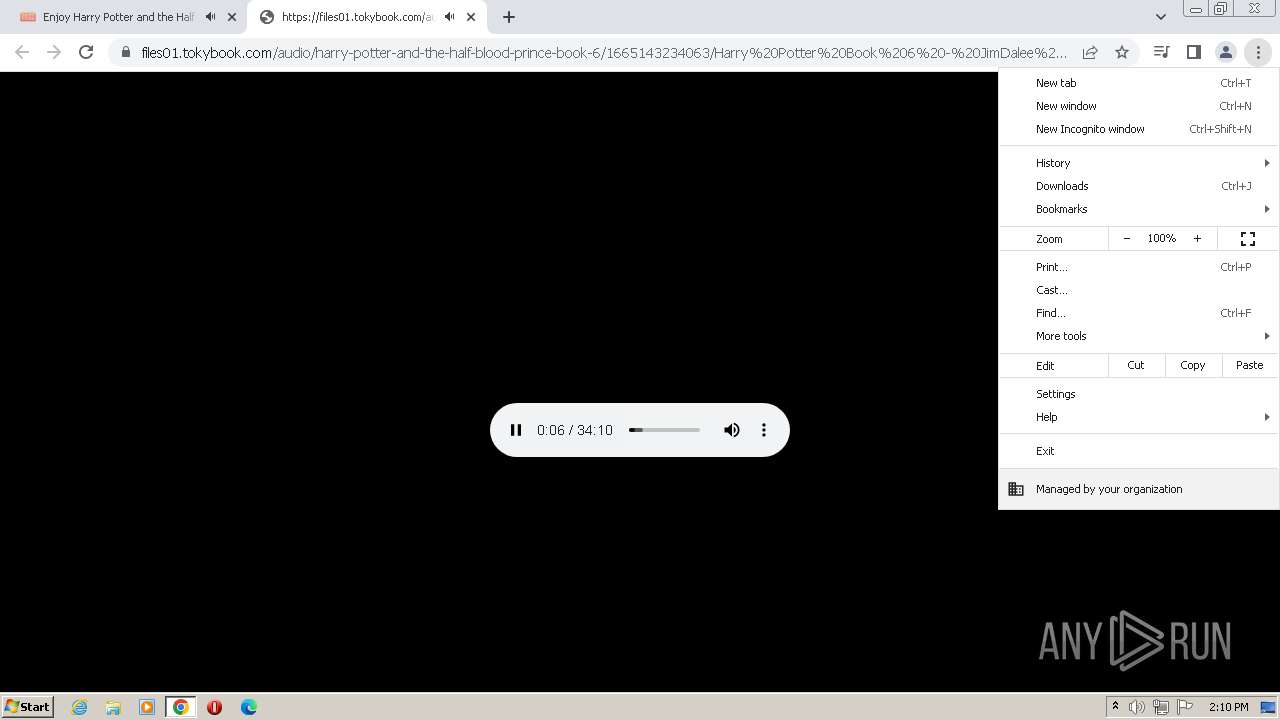This screenshot has width=1280, height=720.
Task: Open audio player more options menu
Action: coord(764,430)
